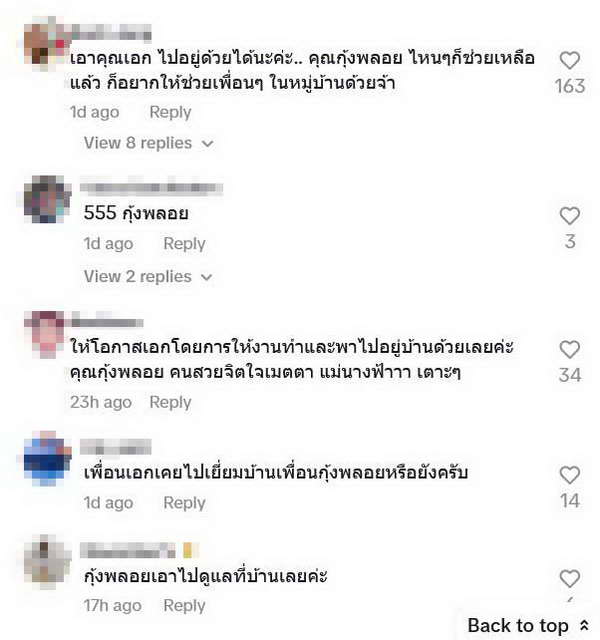The width and height of the screenshot is (600, 640).
Task: Reply to the '555 กุ้งพลอย' comment
Action: tap(184, 244)
